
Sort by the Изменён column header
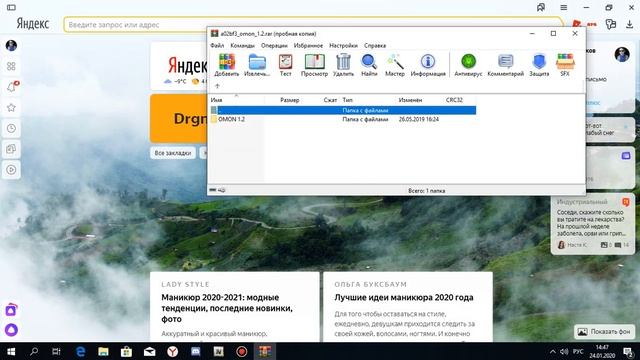pyautogui.click(x=411, y=100)
